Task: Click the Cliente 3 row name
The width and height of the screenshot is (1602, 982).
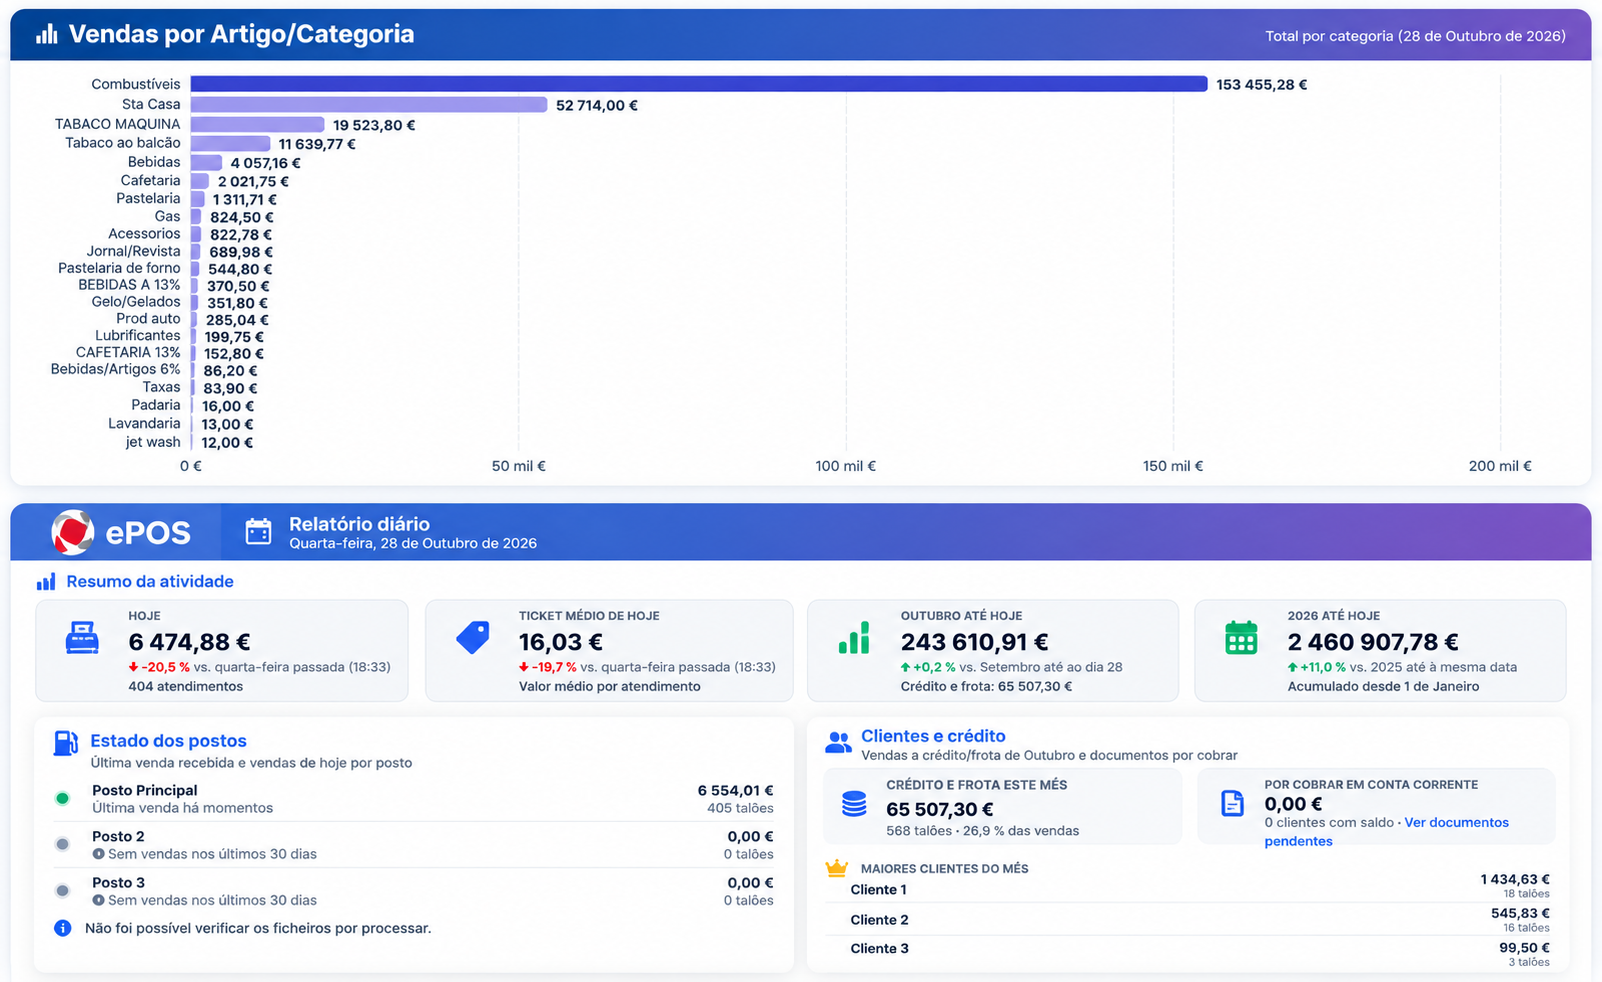Action: point(879,949)
